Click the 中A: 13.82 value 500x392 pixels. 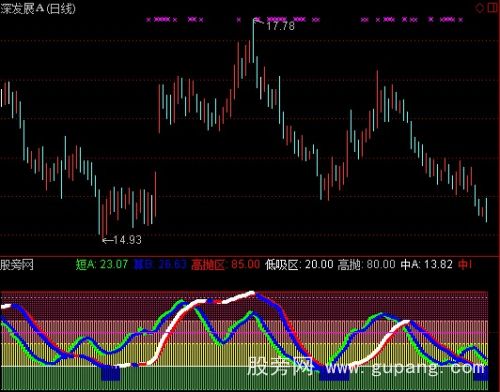[x=427, y=264]
